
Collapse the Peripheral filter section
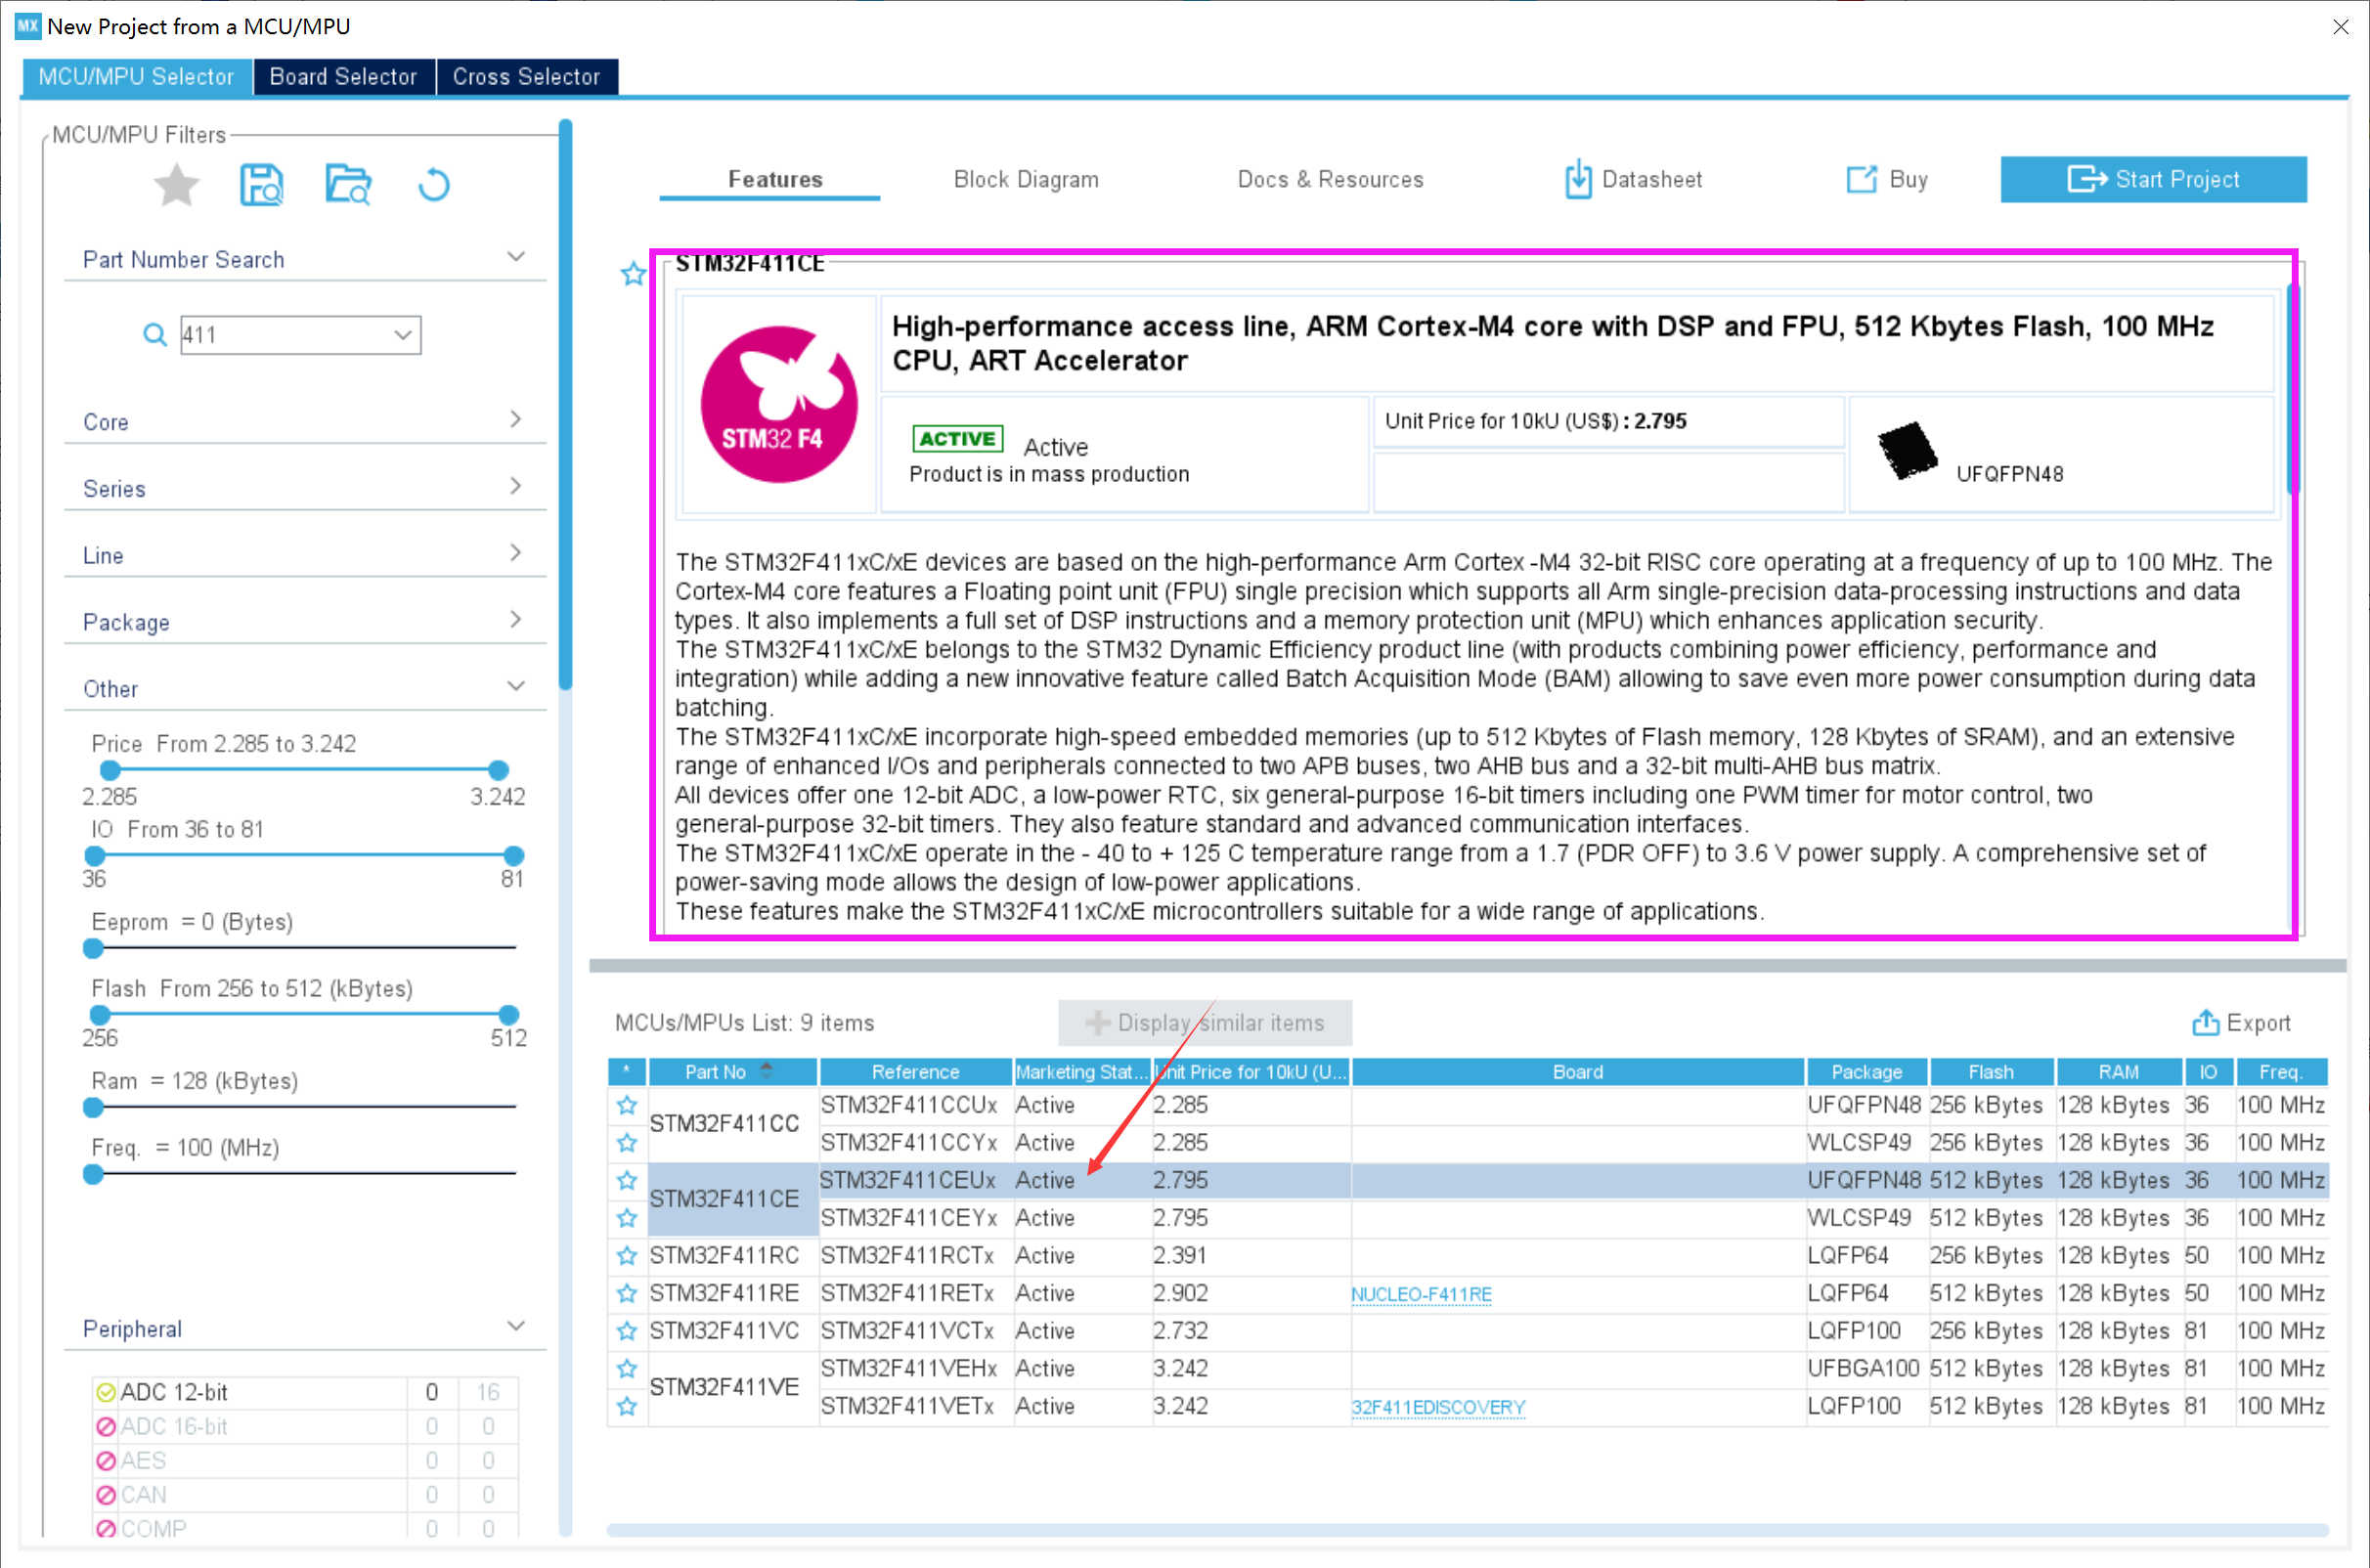click(515, 1327)
